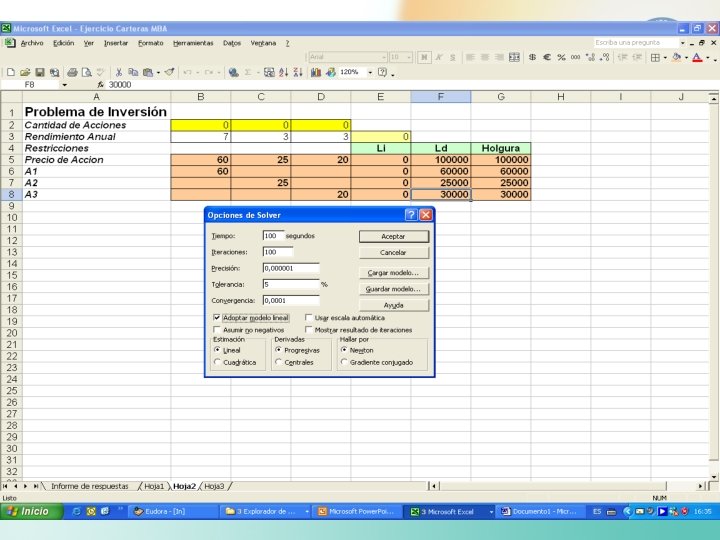Click the Fill Color paint bucket
The width and height of the screenshot is (720, 540).
[676, 57]
